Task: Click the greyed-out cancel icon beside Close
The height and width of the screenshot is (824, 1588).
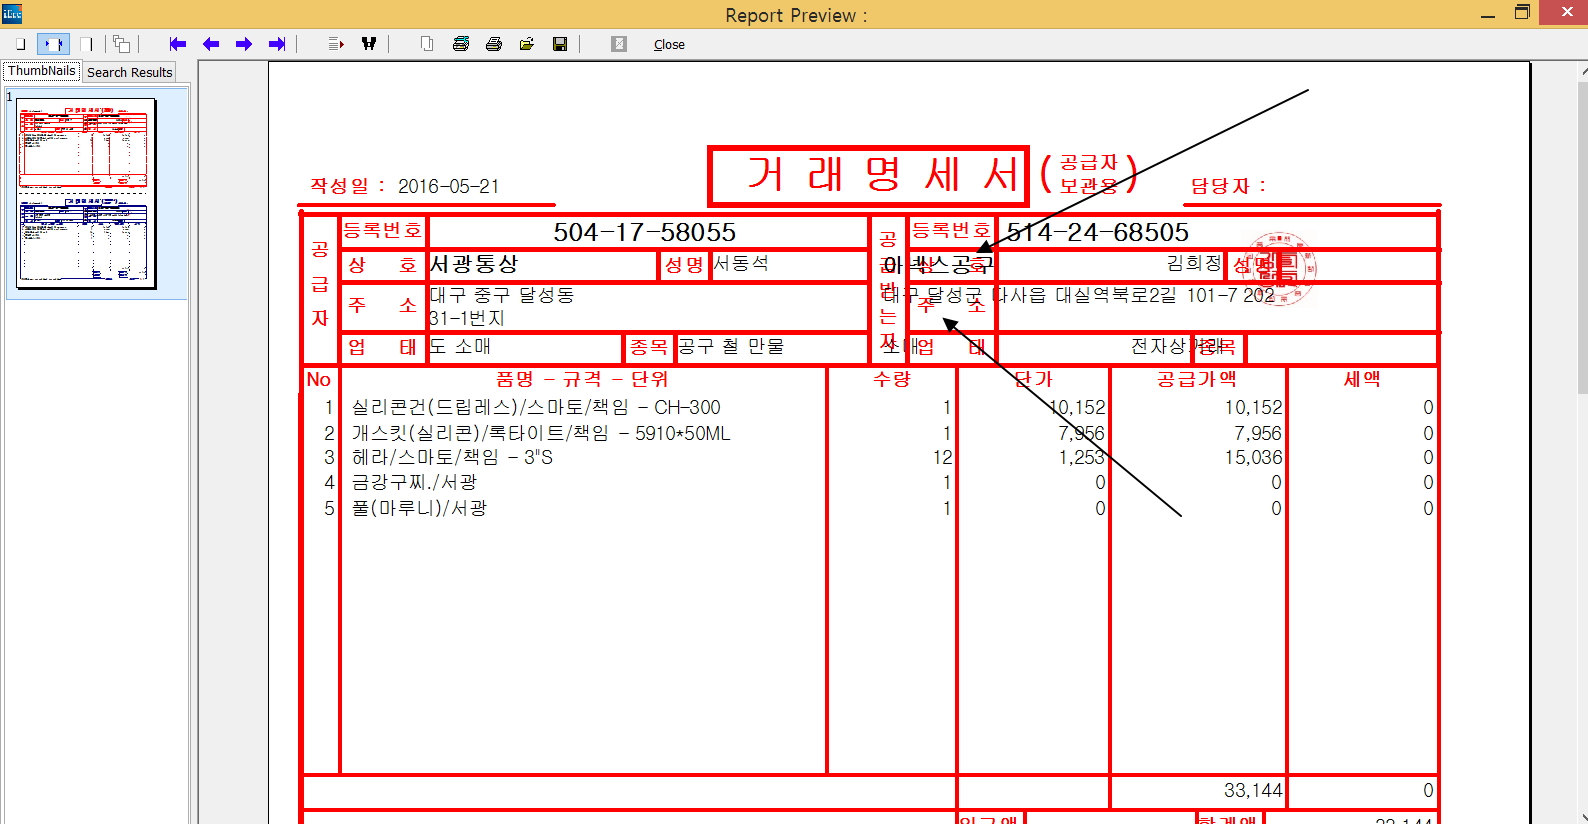Action: click(x=619, y=44)
